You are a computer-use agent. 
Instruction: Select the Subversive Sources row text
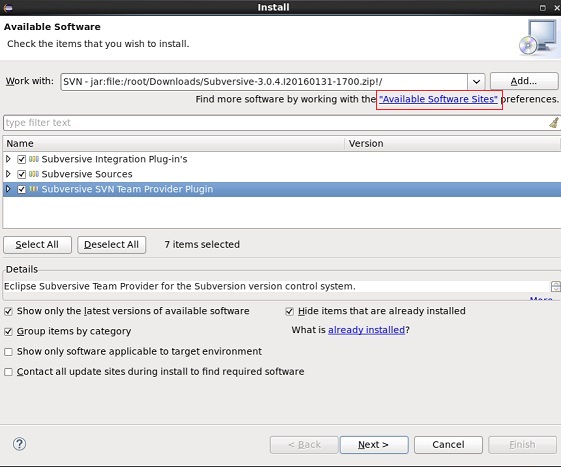87,174
